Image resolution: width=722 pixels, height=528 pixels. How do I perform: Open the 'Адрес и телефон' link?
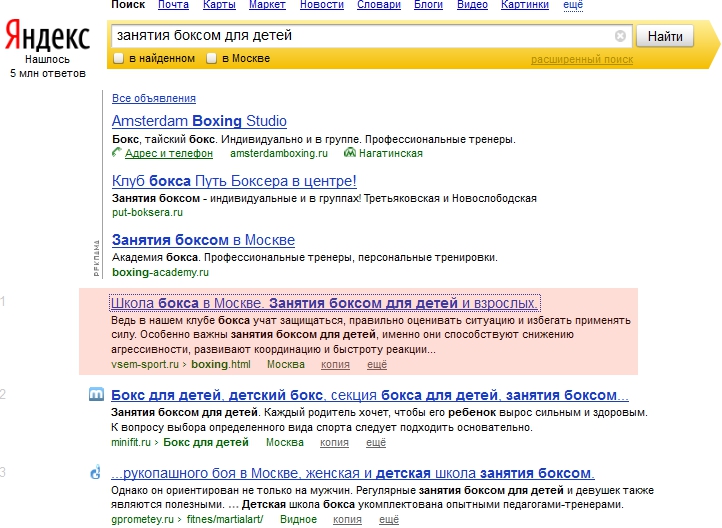tap(169, 153)
